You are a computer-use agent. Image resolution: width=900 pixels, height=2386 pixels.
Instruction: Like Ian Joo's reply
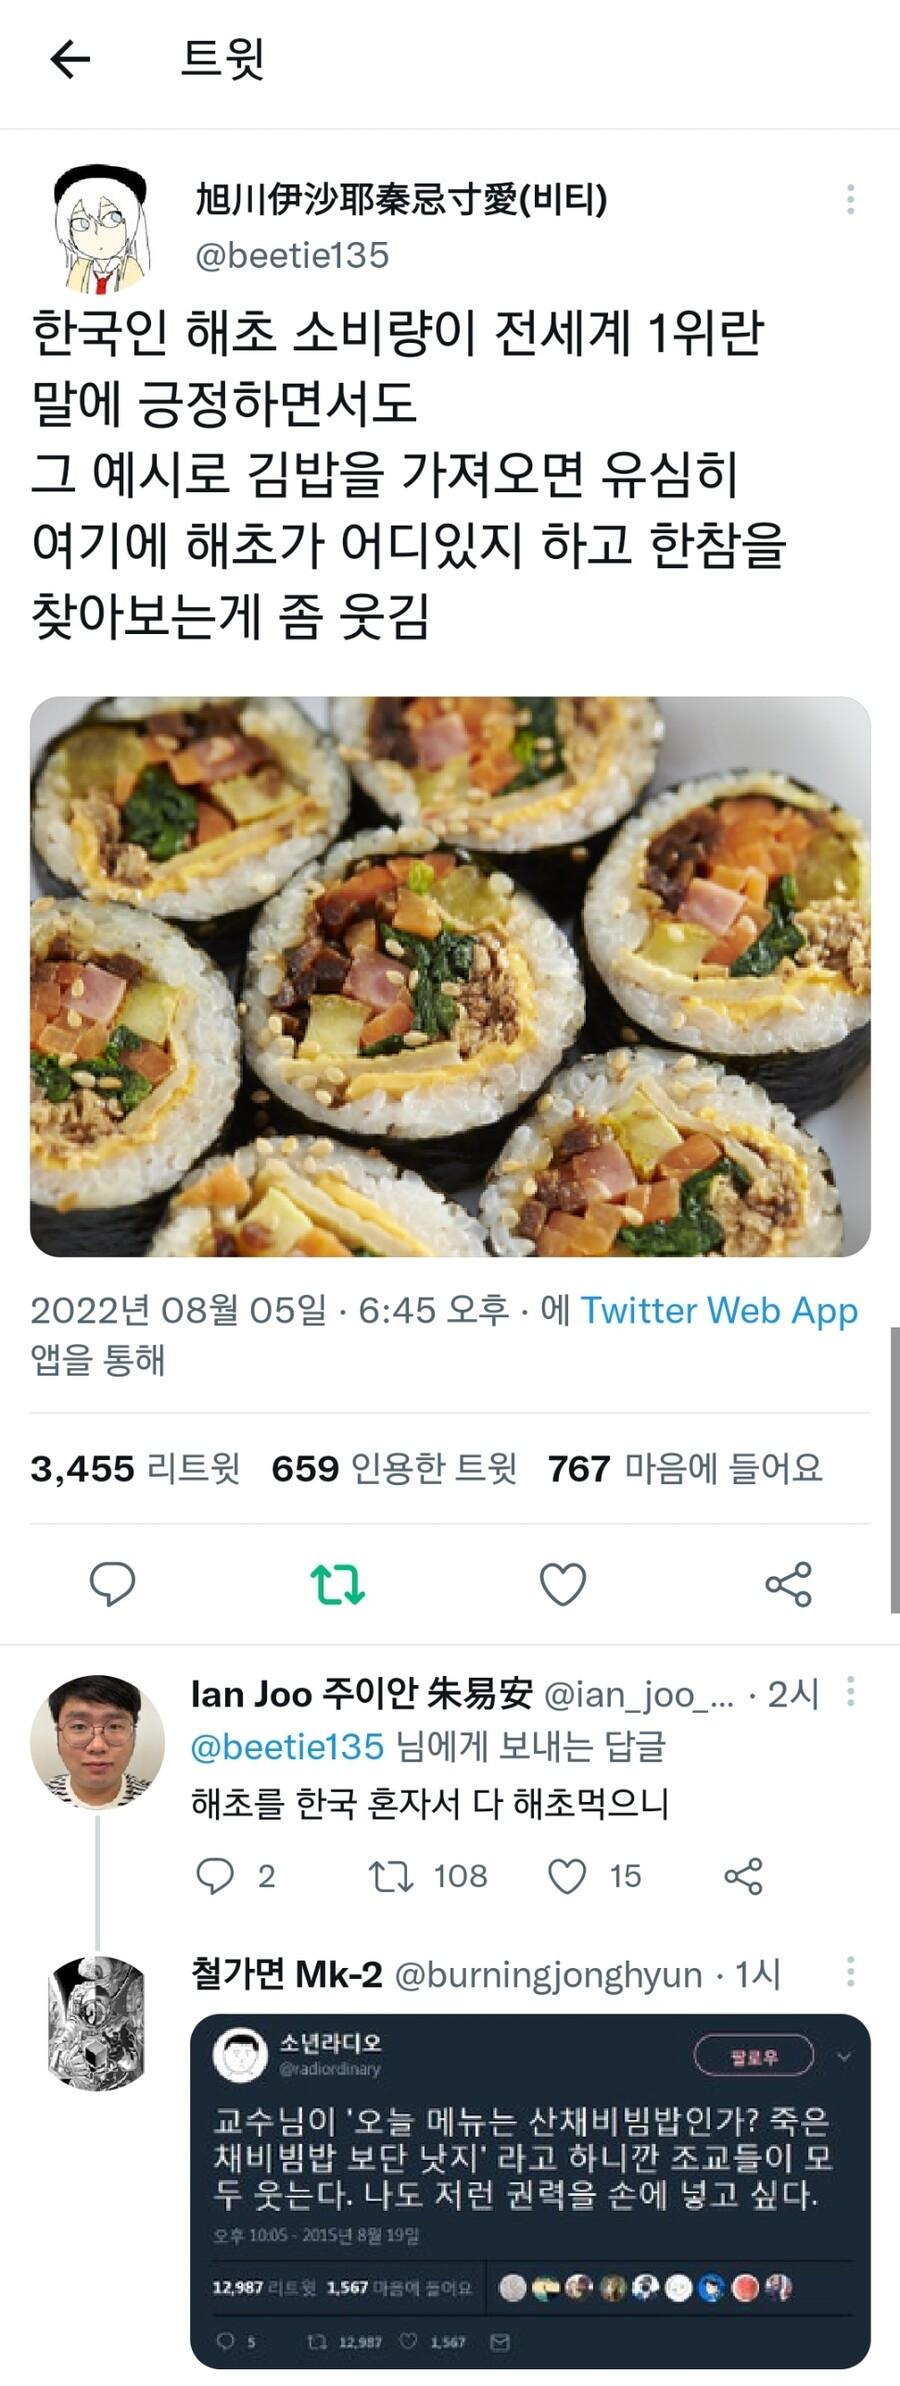[567, 1876]
